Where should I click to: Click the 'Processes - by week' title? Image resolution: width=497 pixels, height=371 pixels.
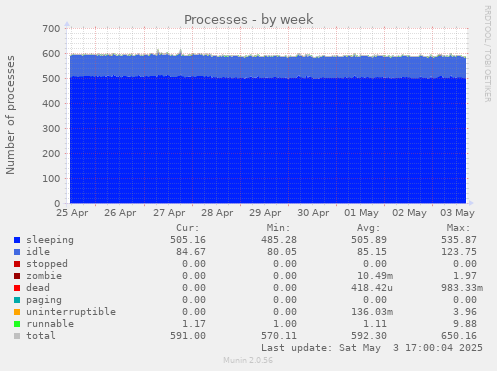coord(249,19)
